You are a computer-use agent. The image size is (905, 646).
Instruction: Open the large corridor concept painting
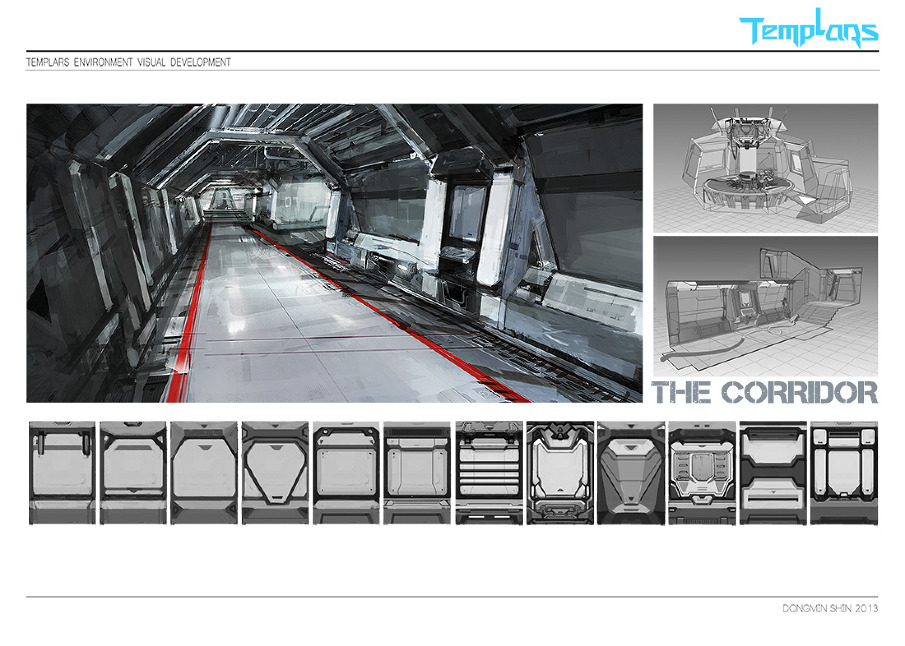[334, 253]
